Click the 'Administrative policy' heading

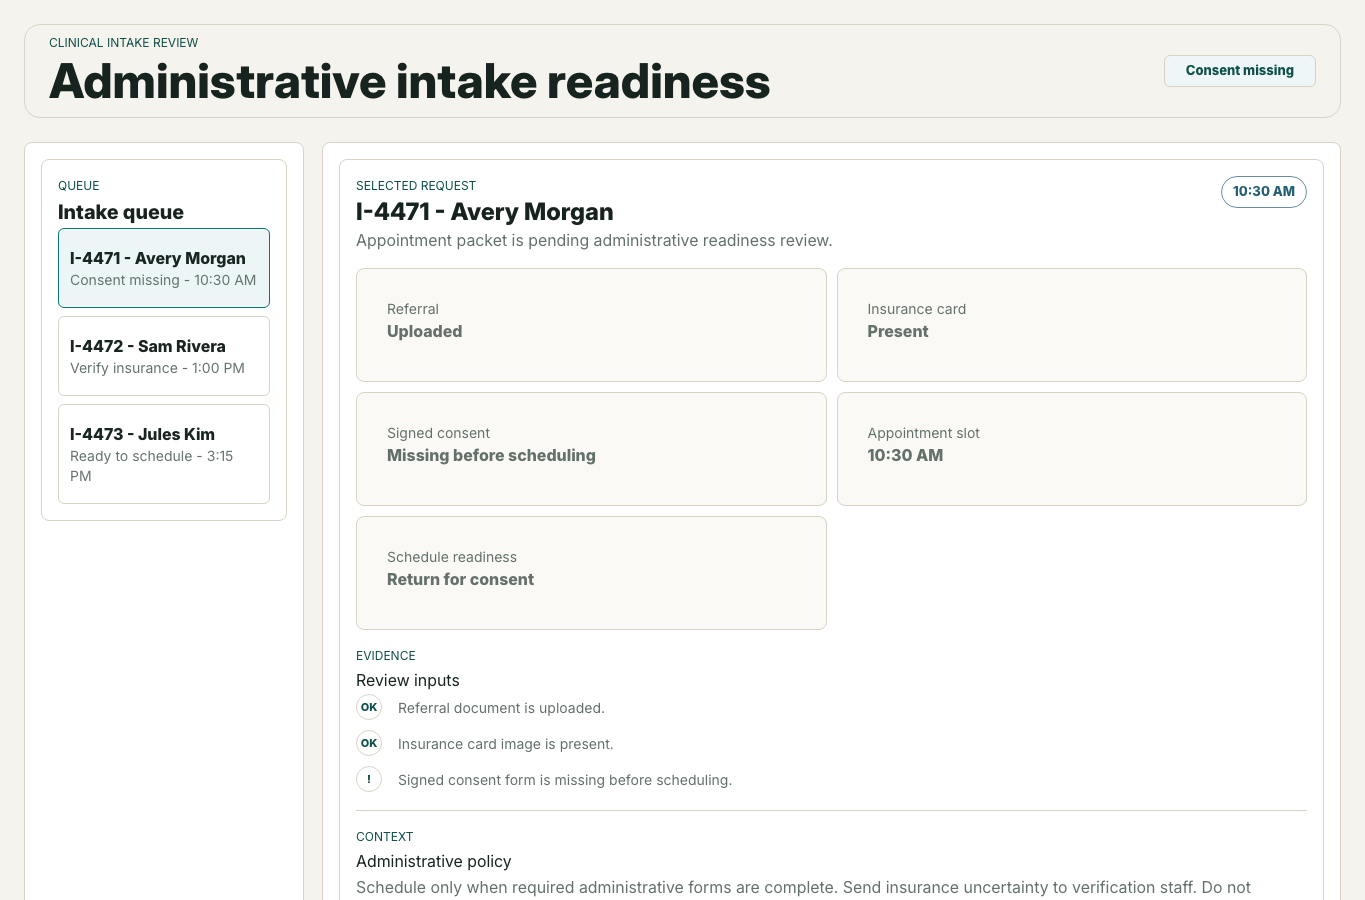(x=434, y=861)
